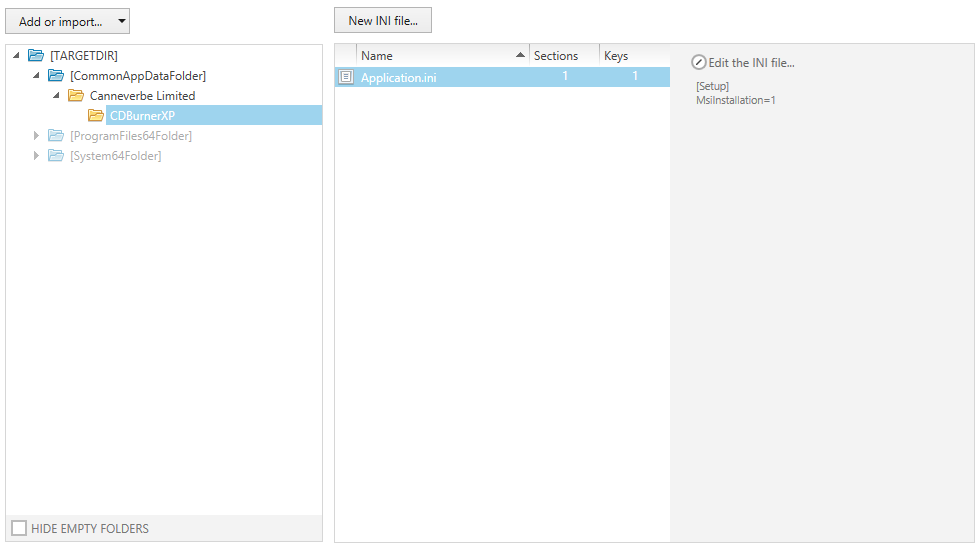Click the CDBurnerXP folder icon
Viewport: 980px width, 548px height.
(96, 116)
